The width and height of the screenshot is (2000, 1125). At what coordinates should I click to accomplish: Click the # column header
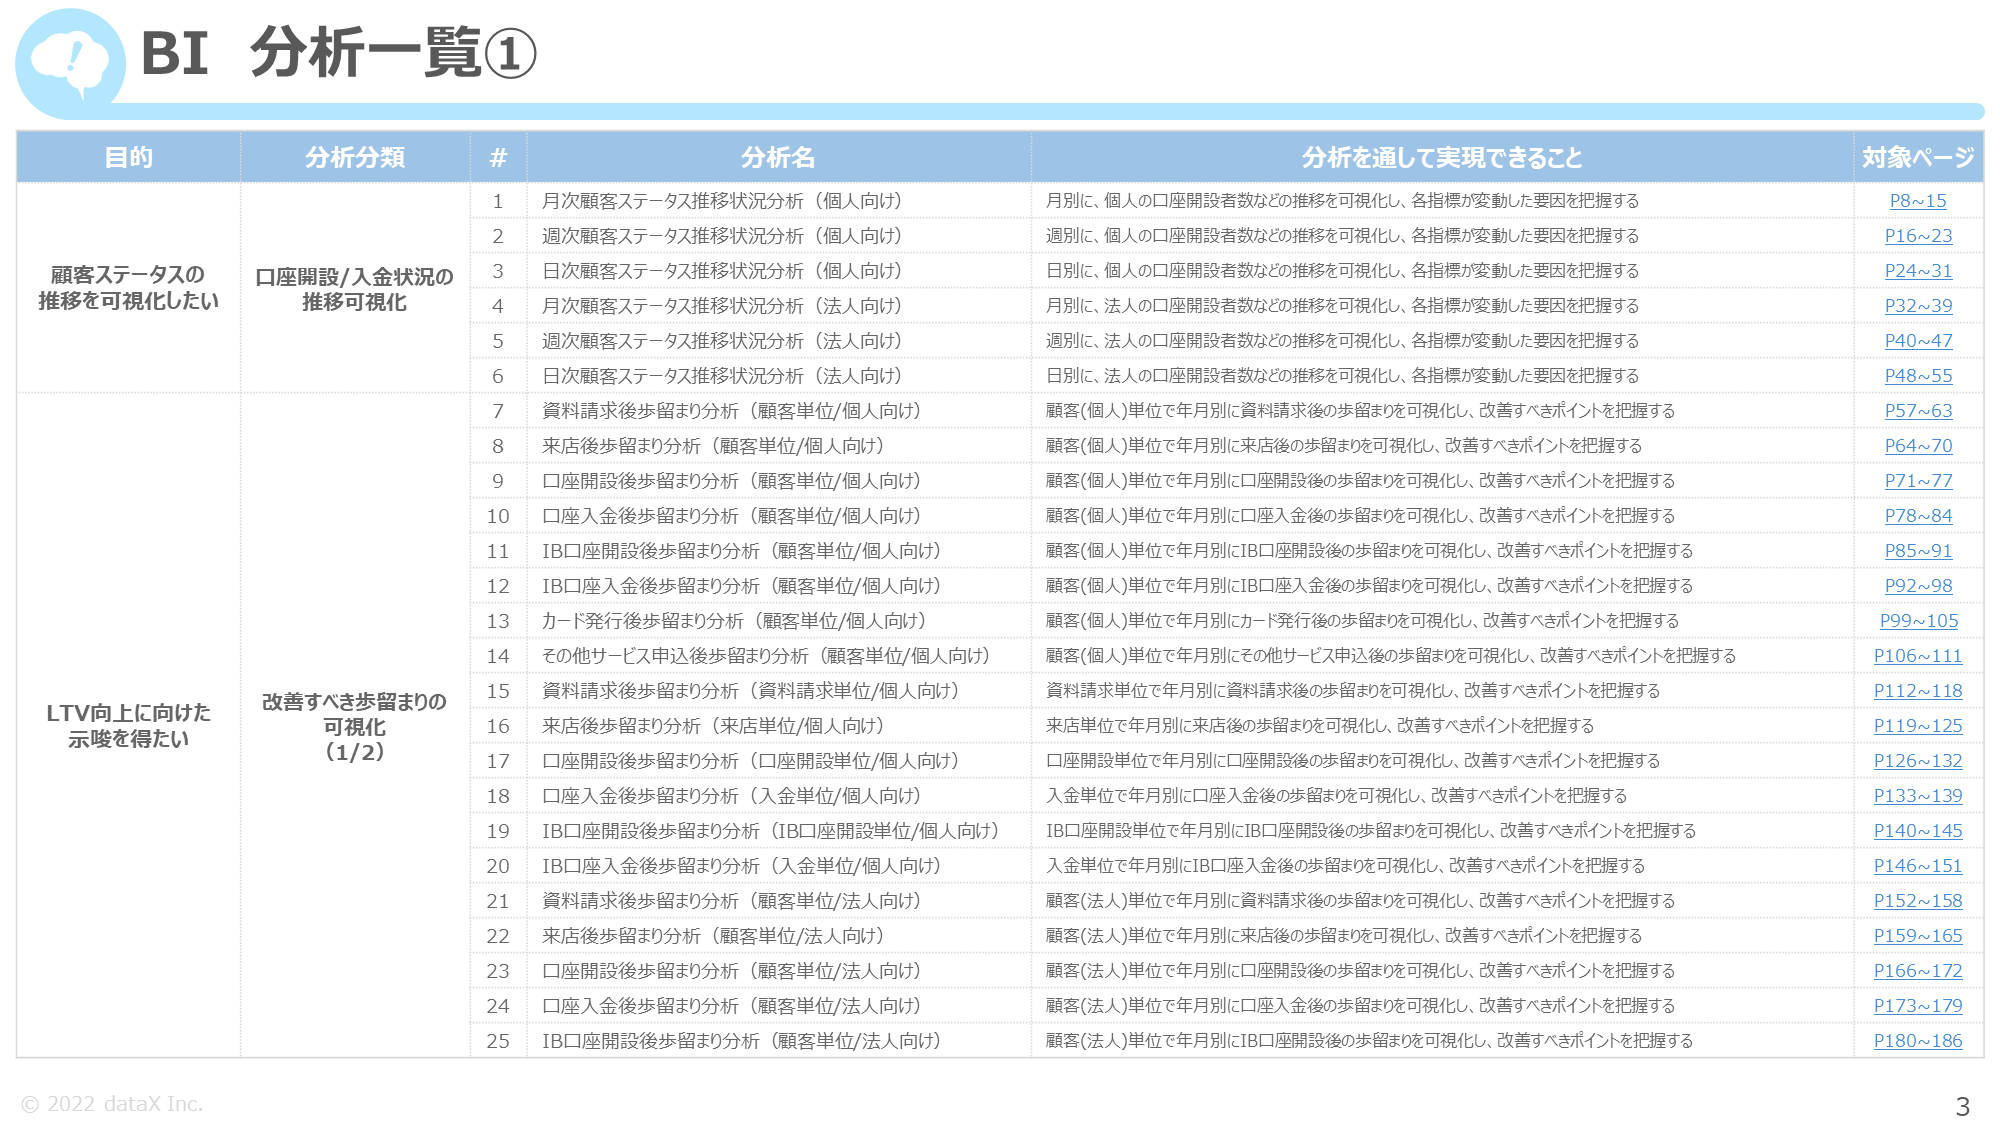498,157
